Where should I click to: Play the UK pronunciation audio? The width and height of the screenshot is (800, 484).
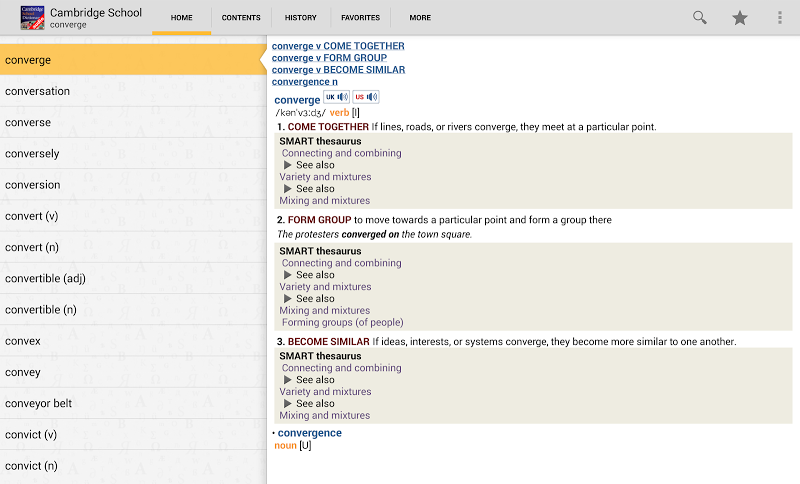[336, 97]
